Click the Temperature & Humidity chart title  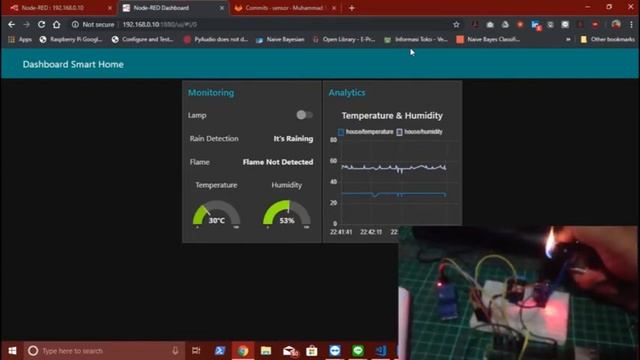click(x=392, y=116)
